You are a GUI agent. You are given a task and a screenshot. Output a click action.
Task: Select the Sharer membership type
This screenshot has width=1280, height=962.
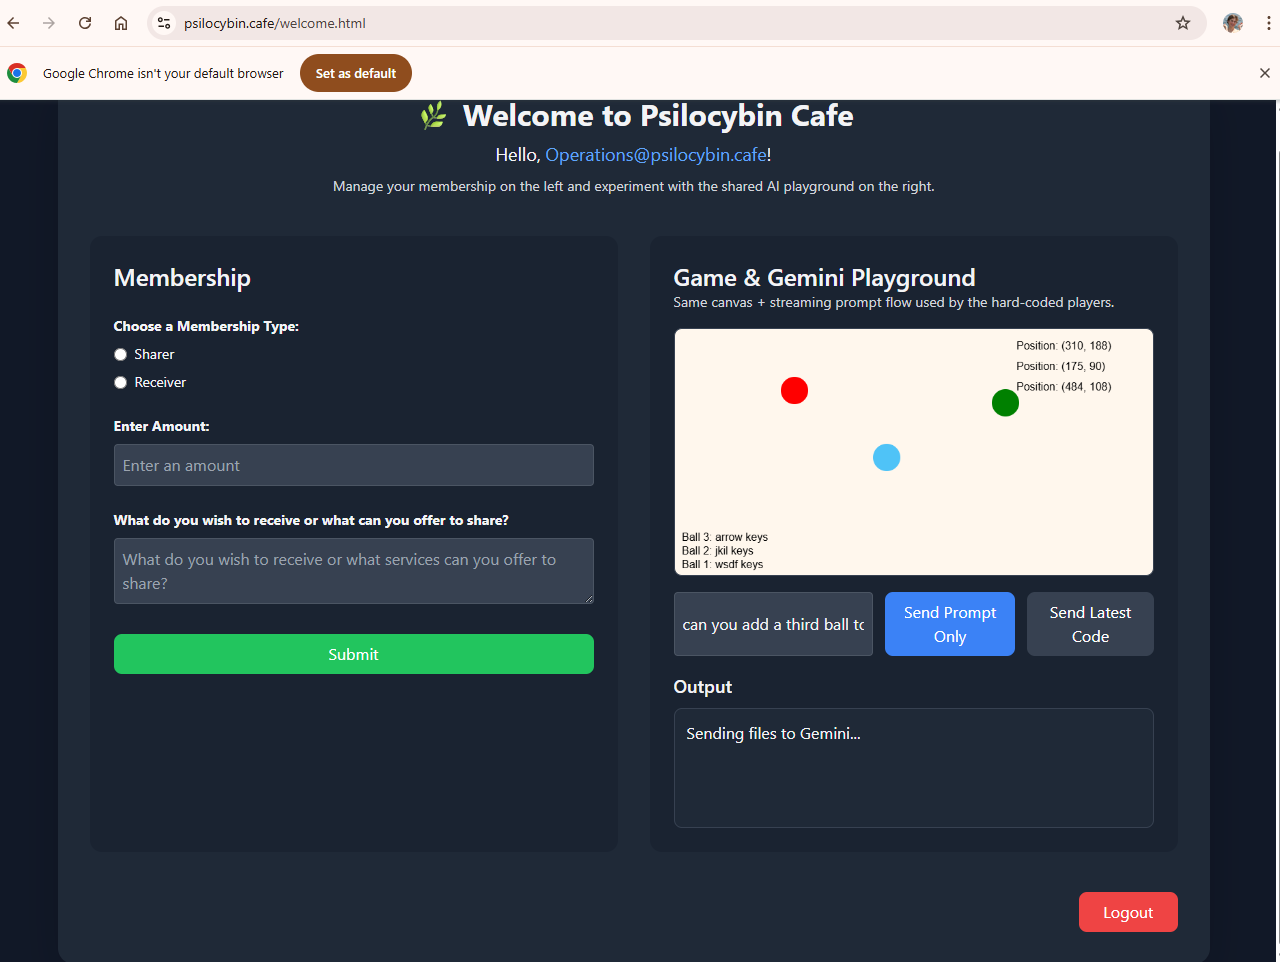(121, 355)
